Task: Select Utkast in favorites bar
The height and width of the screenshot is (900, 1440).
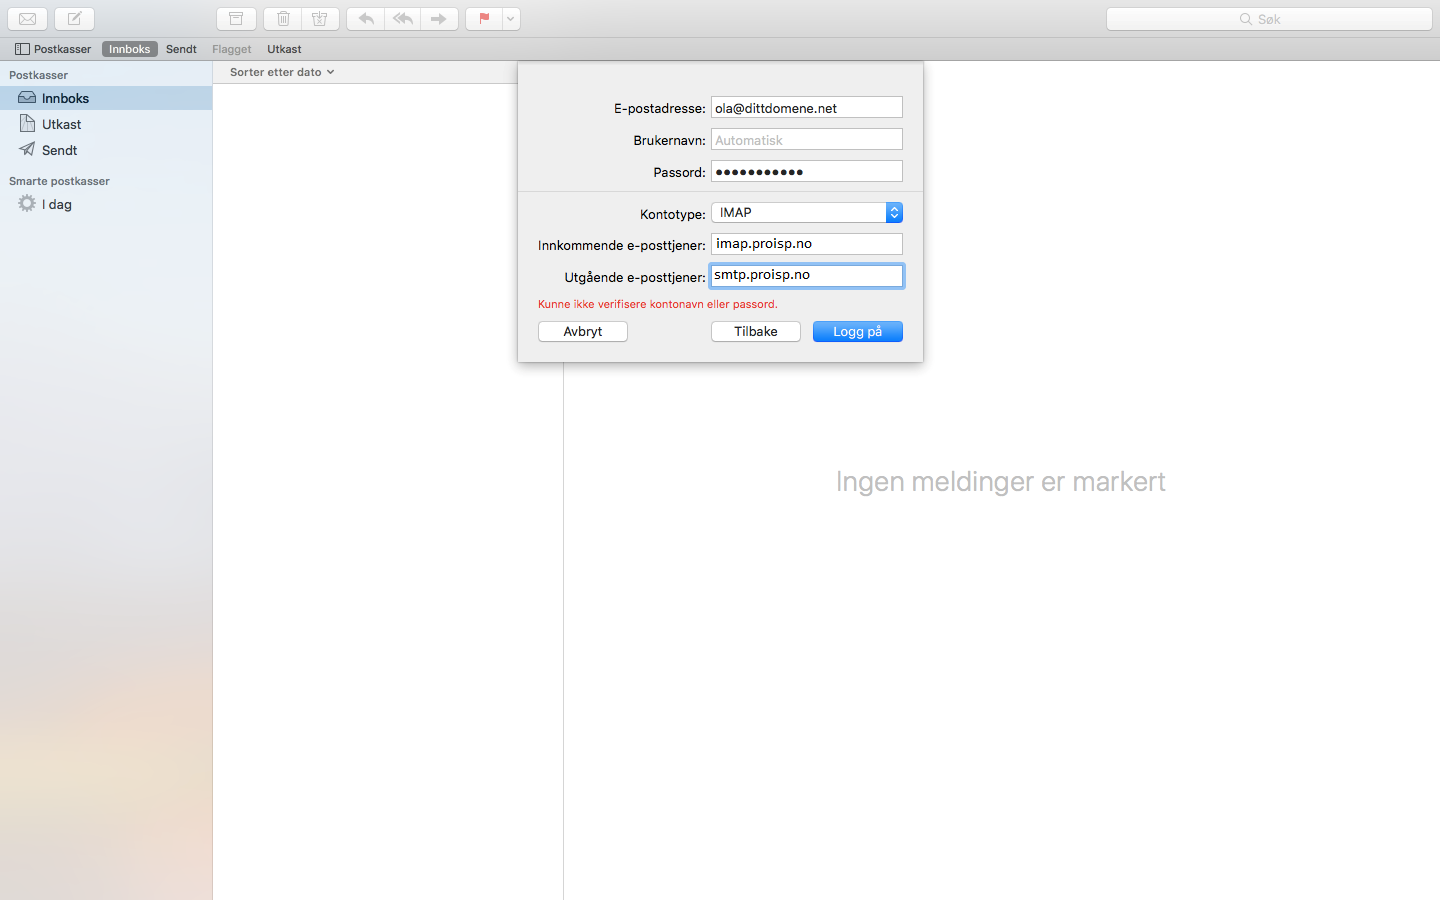Action: [x=284, y=49]
